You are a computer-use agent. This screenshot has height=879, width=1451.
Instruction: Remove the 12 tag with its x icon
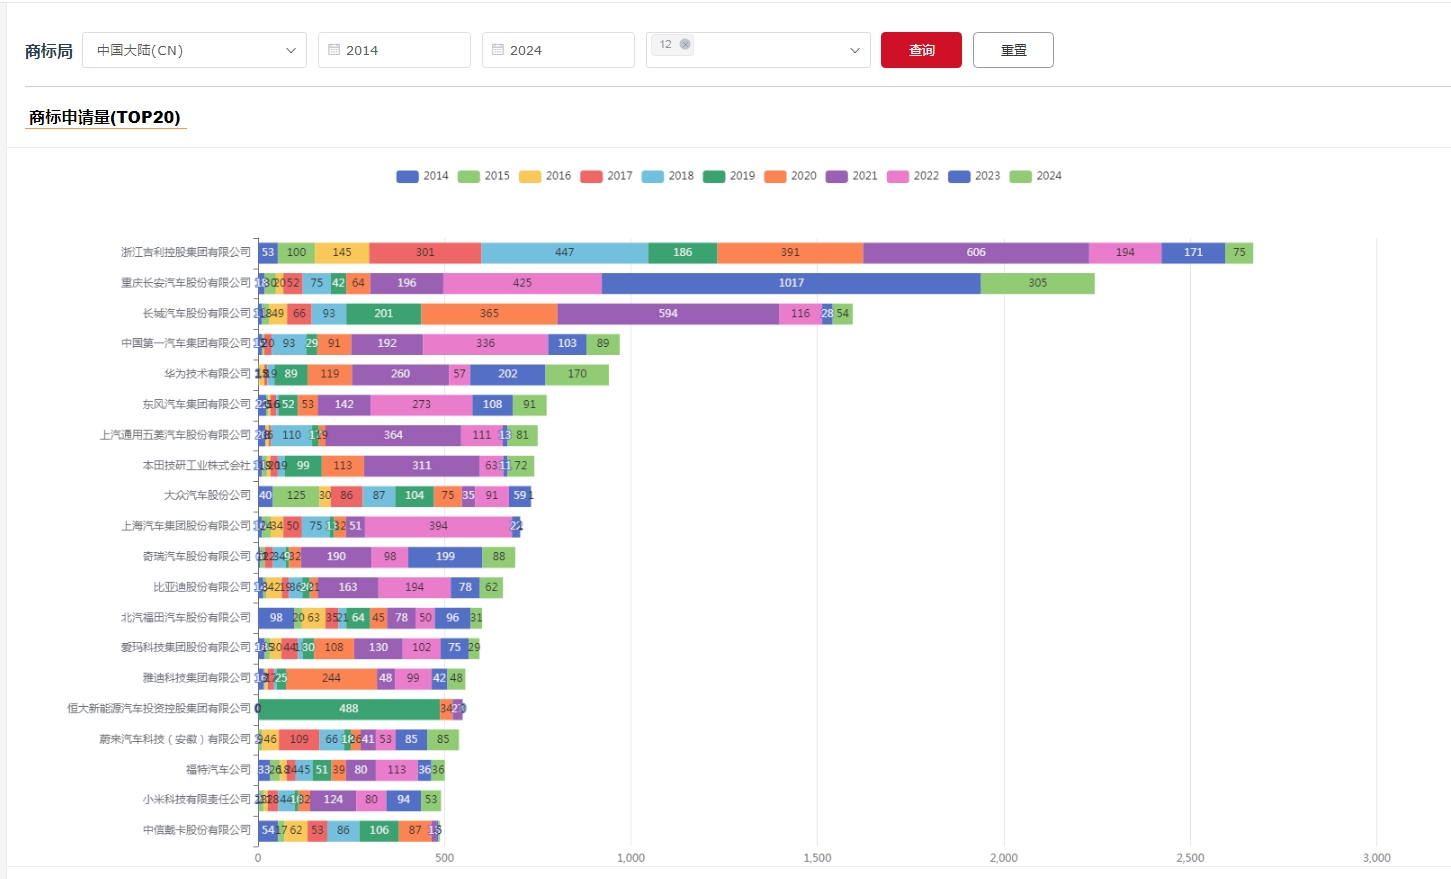[685, 44]
